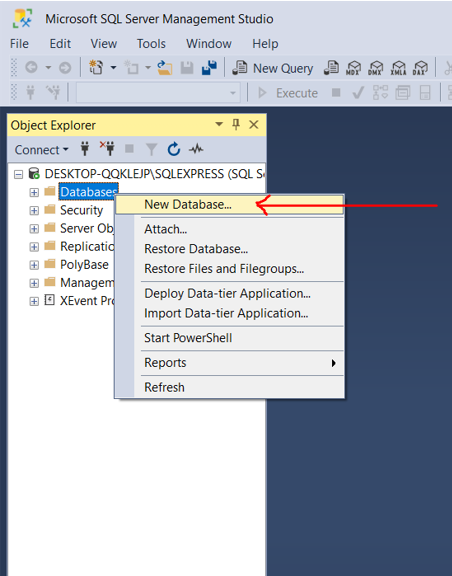Click the Change Connection icon in SQL toolbar
Image resolution: width=452 pixels, height=576 pixels.
(x=53, y=93)
